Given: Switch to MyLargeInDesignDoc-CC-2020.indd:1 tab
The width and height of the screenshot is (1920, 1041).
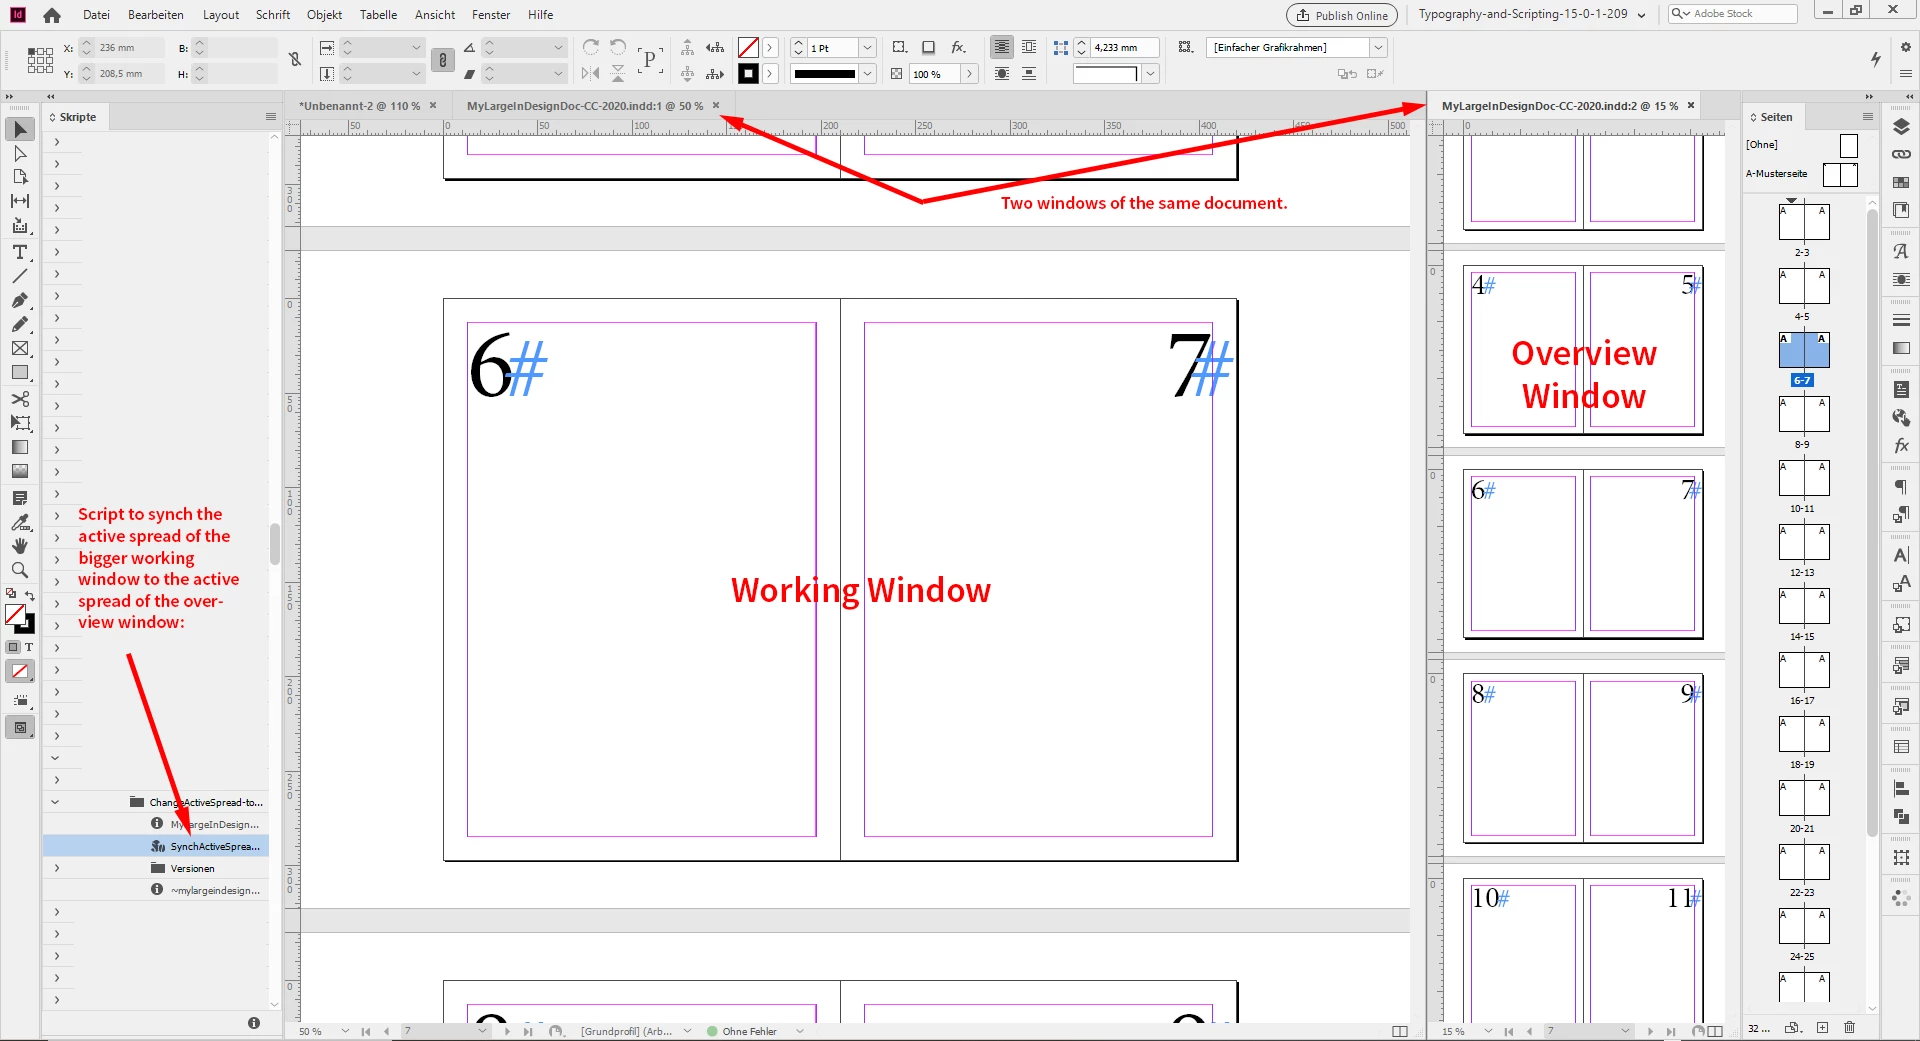Looking at the screenshot, I should pos(585,105).
